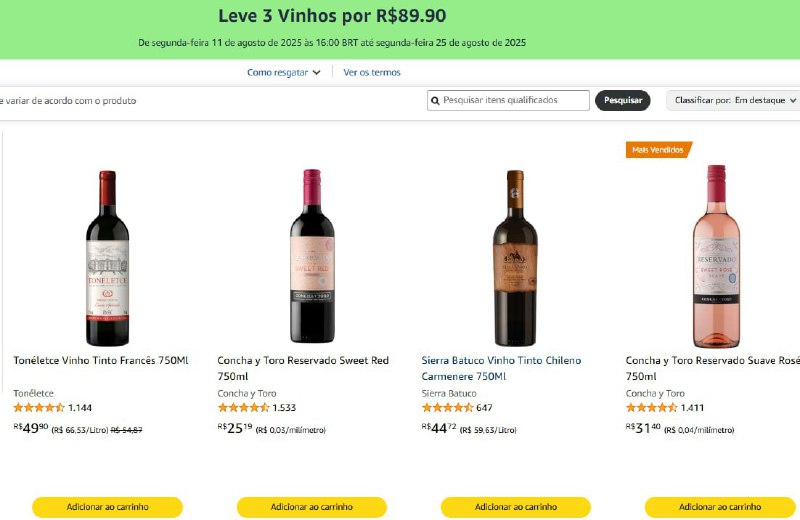Expand the Como resgatar section
This screenshot has height=520, width=800.
284,72
